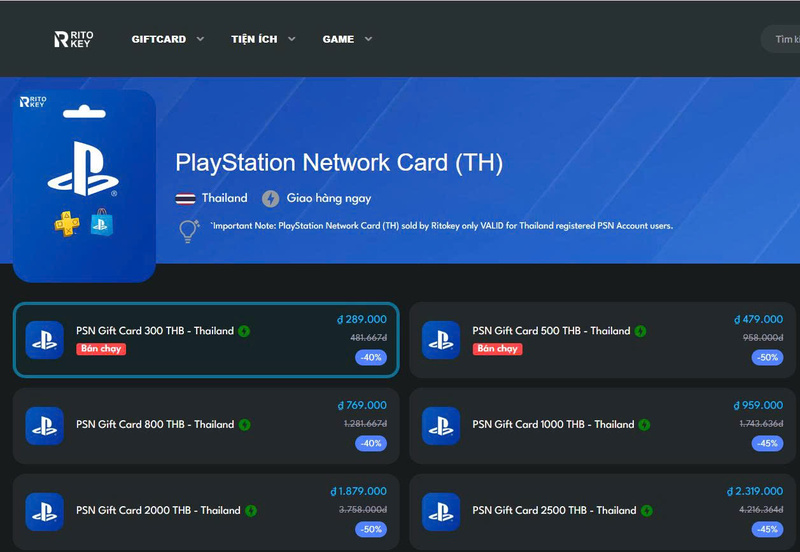
Task: Select PSN Gift Card 2000 THB card
Action: click(x=206, y=512)
